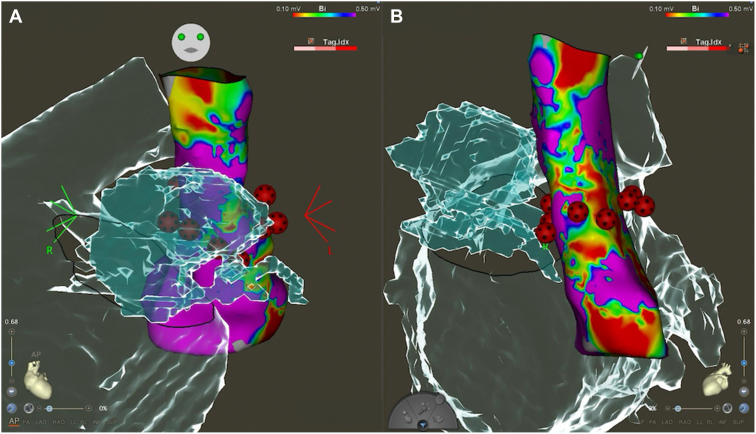Click panel A's Tag.Idx red gradient bar
This screenshot has height=434, width=756.
[325, 48]
